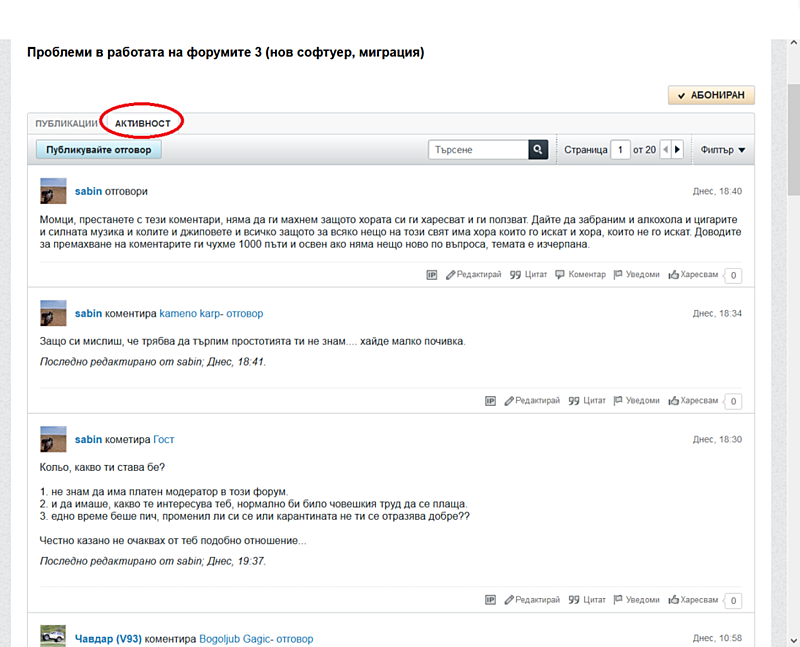The height and width of the screenshot is (647, 800).
Task: Click Публикувайте отговор button
Action: coord(98,150)
